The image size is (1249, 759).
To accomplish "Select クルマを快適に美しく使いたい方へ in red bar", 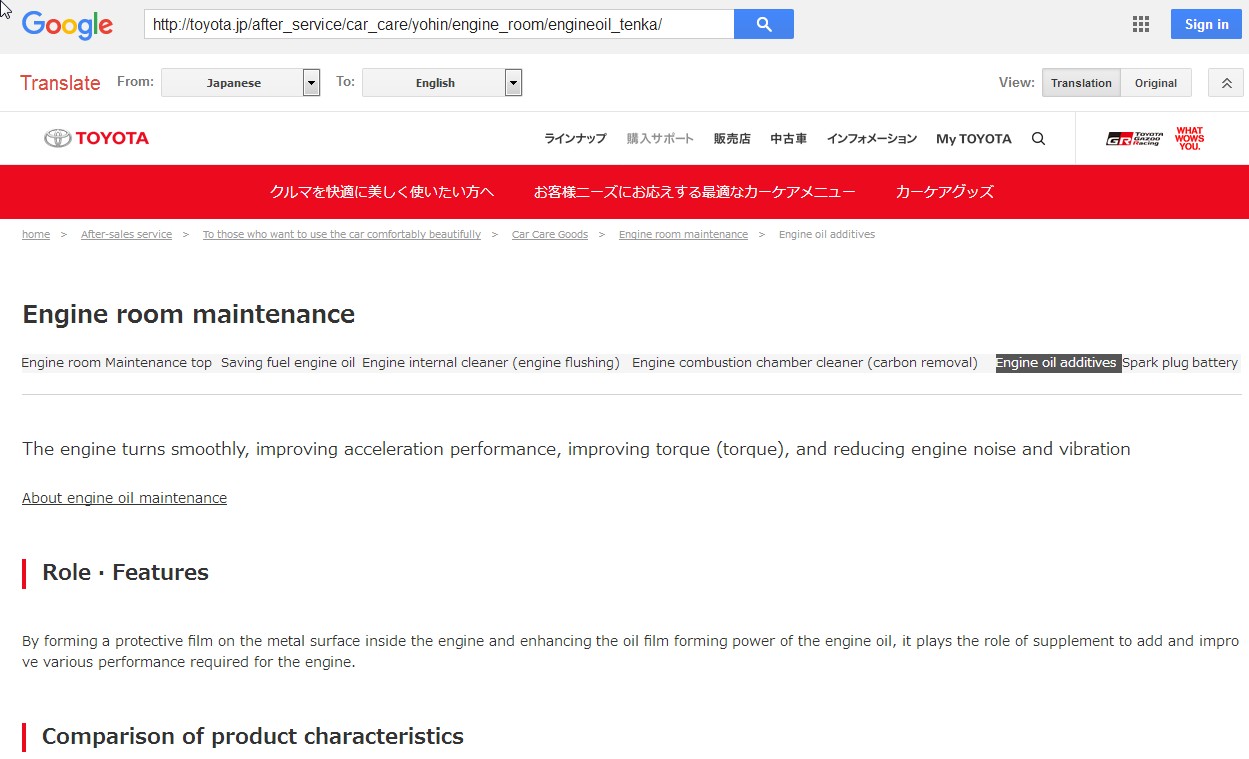I will [x=382, y=192].
